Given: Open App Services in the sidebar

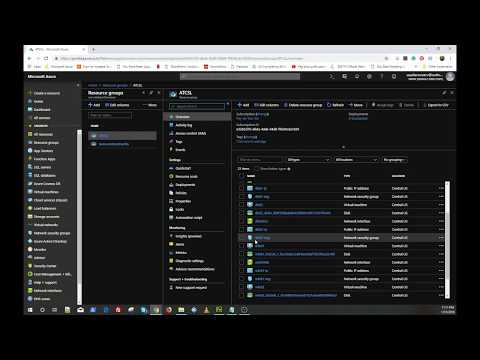Looking at the screenshot, I should [x=40, y=151].
